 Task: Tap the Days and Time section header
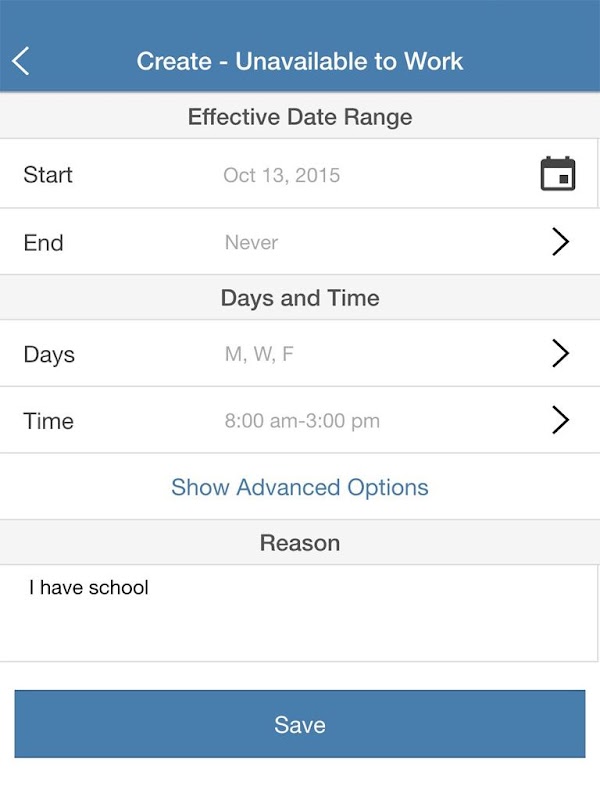300,298
